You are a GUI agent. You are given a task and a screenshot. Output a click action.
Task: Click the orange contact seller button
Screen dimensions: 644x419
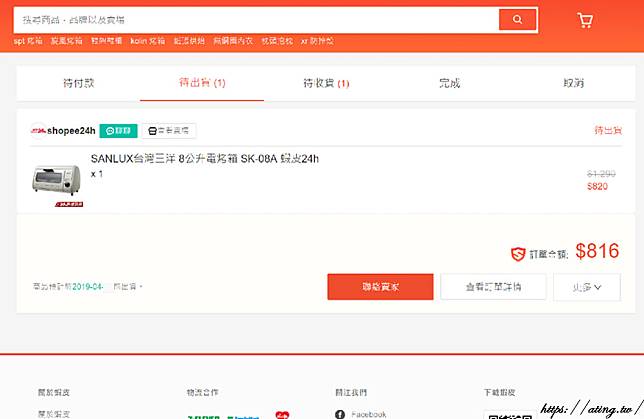coord(380,287)
